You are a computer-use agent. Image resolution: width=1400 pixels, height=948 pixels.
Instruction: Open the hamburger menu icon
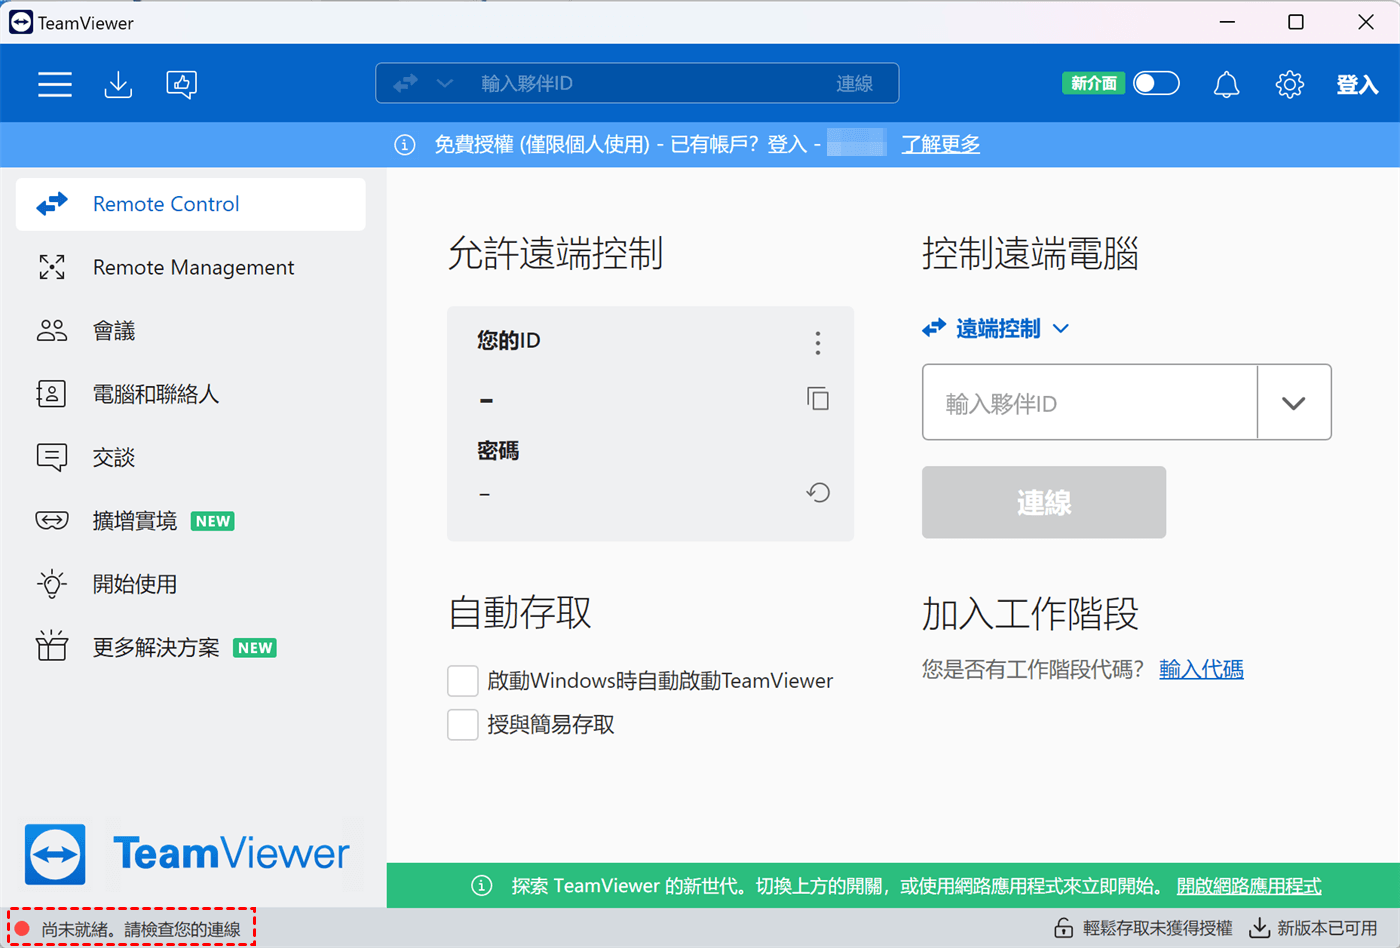coord(55,84)
